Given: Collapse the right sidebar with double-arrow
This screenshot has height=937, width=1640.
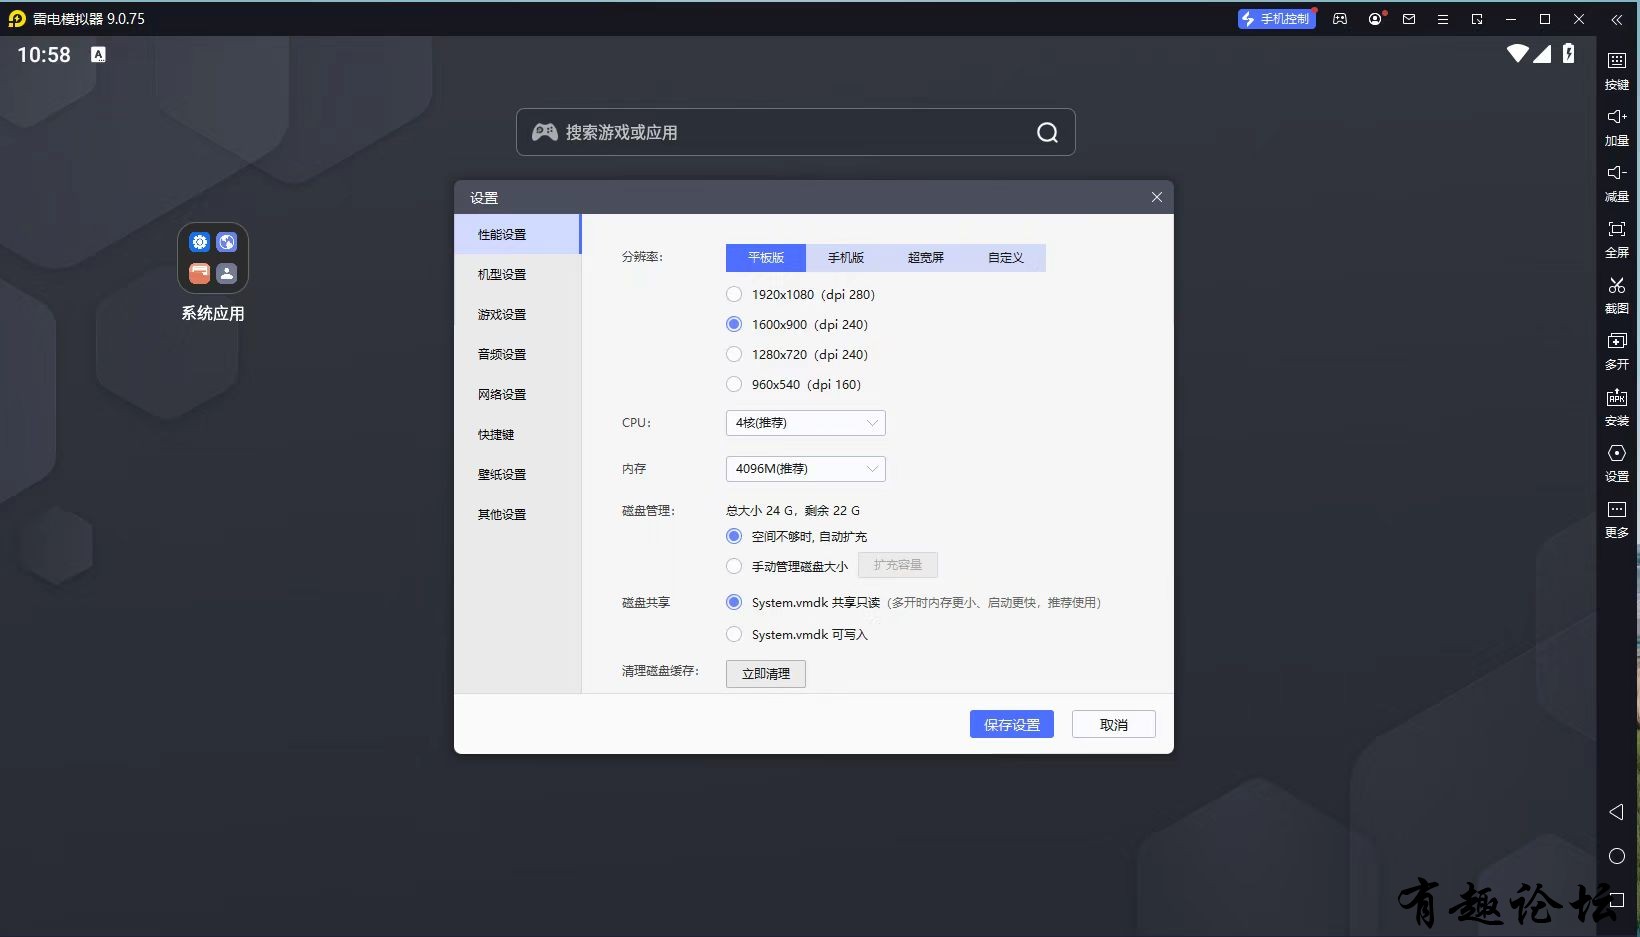Looking at the screenshot, I should pos(1616,19).
